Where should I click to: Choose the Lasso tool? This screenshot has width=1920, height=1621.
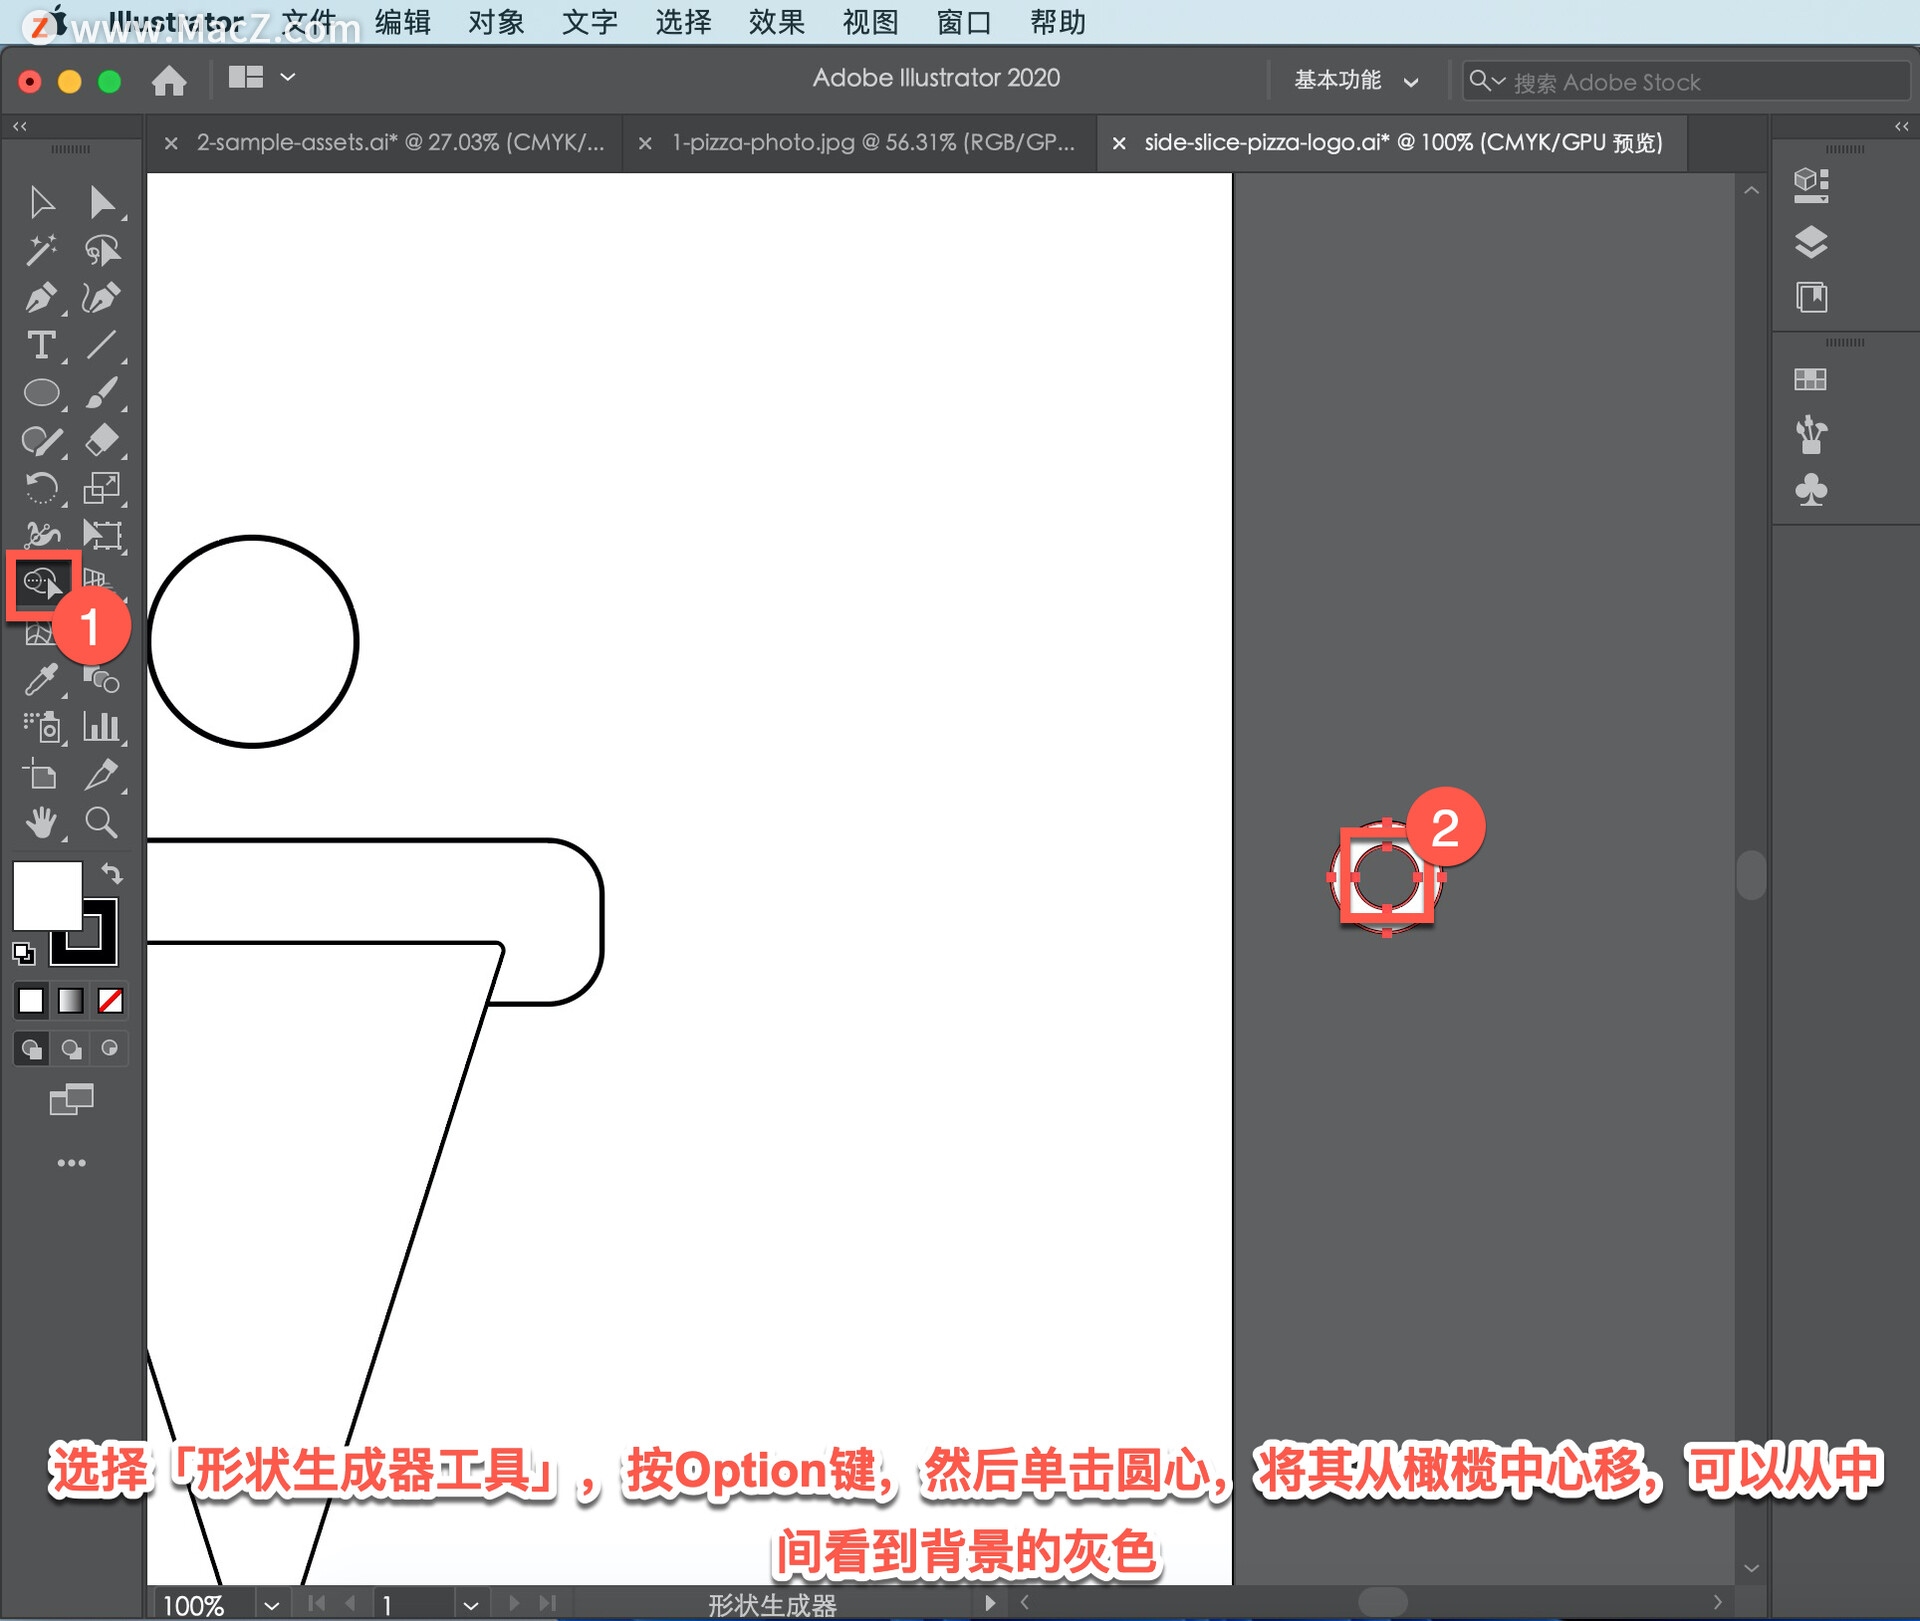click(101, 250)
